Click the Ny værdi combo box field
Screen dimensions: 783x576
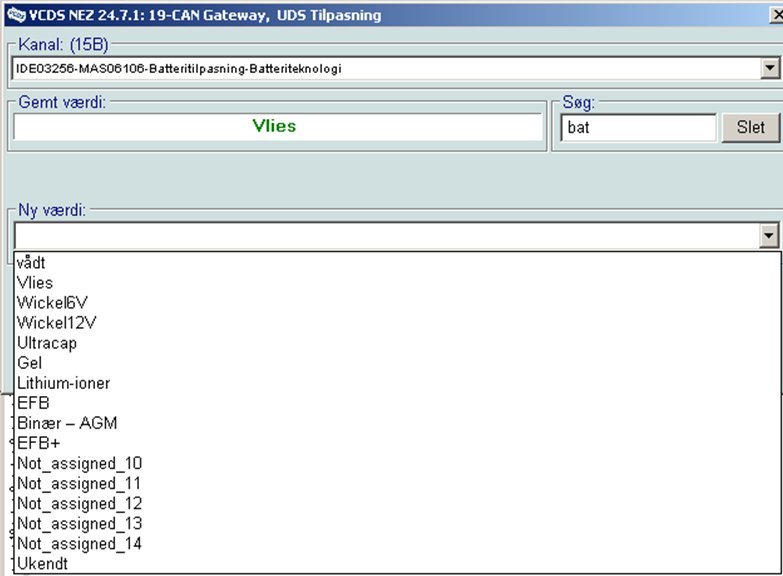[385, 236]
